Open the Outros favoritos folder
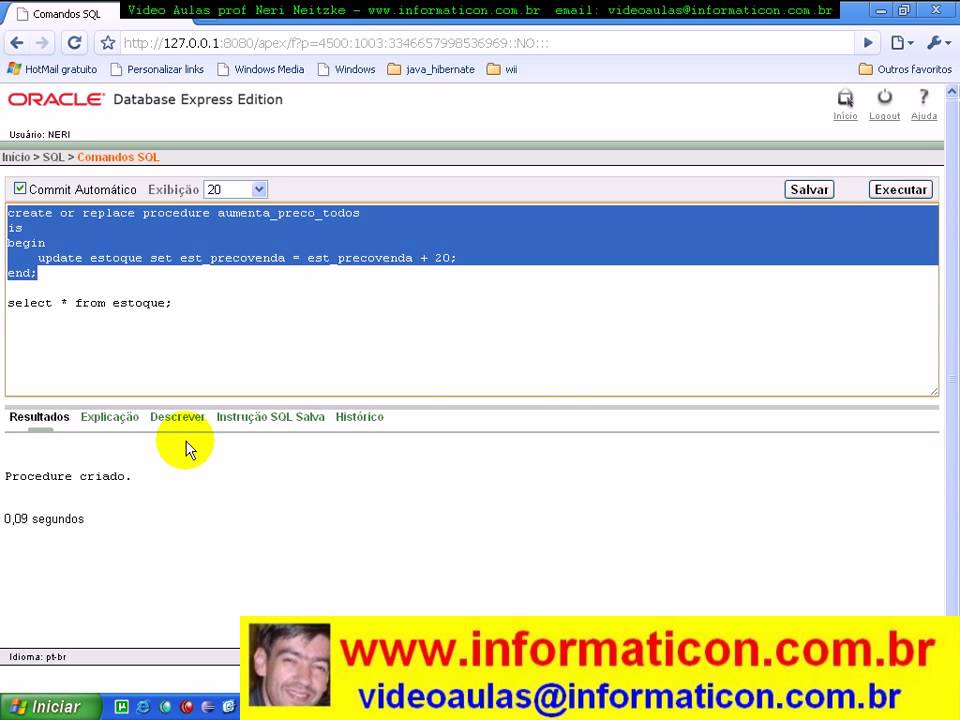Screen dimensions: 960x720 (905, 69)
